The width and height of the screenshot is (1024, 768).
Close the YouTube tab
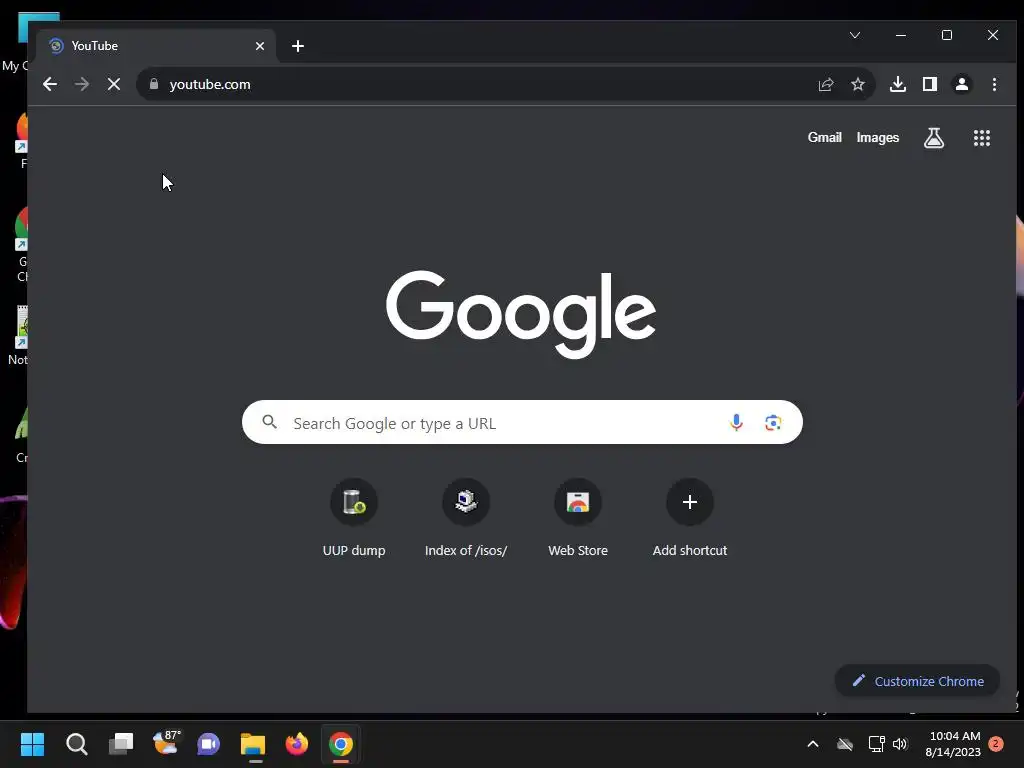(x=260, y=46)
